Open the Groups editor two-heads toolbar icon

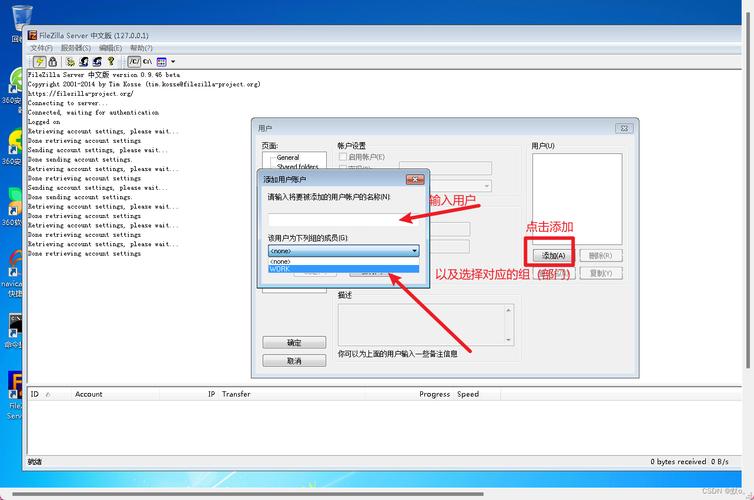pos(97,62)
